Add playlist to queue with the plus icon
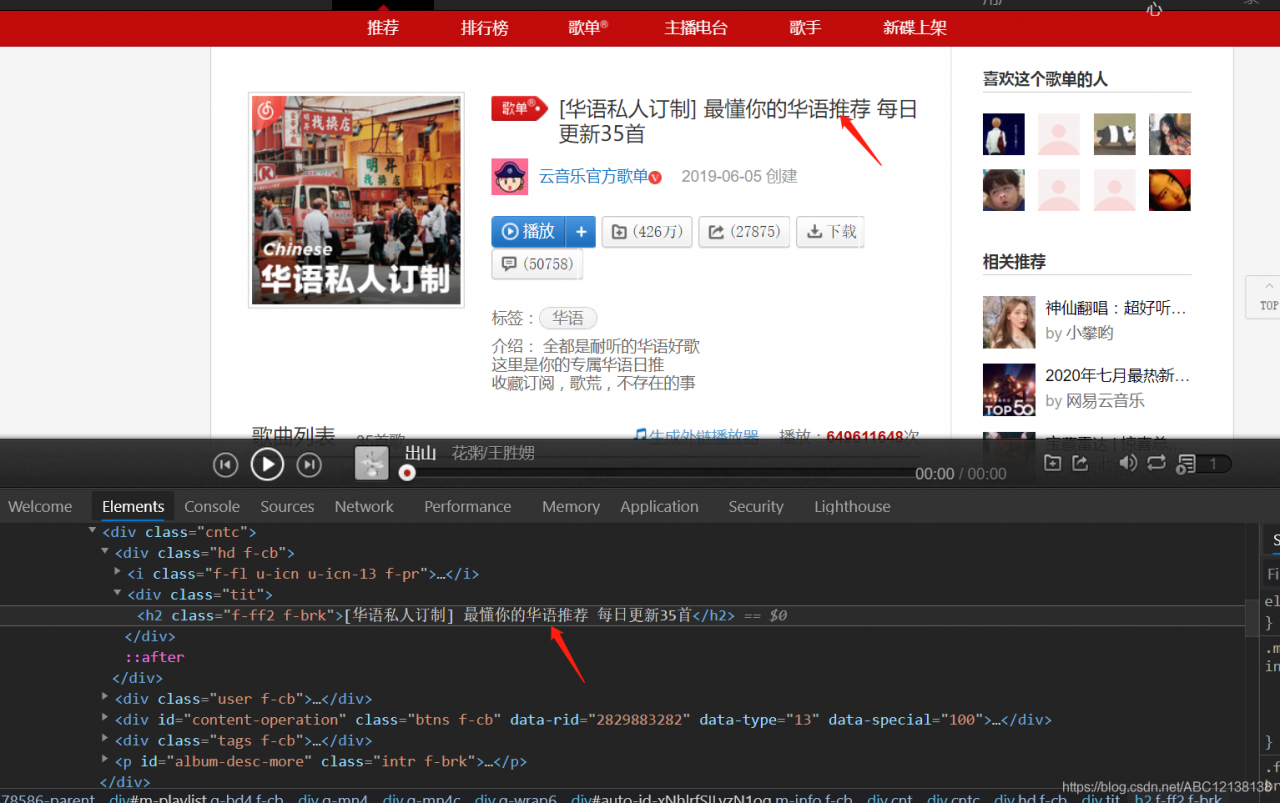The image size is (1280, 803). pyautogui.click(x=580, y=231)
